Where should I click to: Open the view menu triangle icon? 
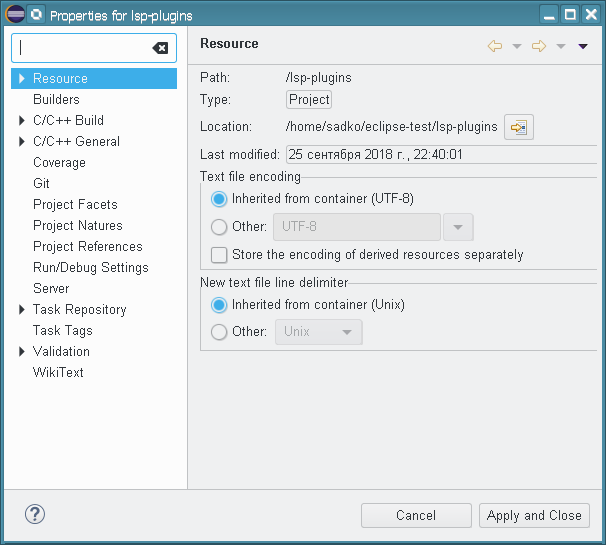[583, 46]
